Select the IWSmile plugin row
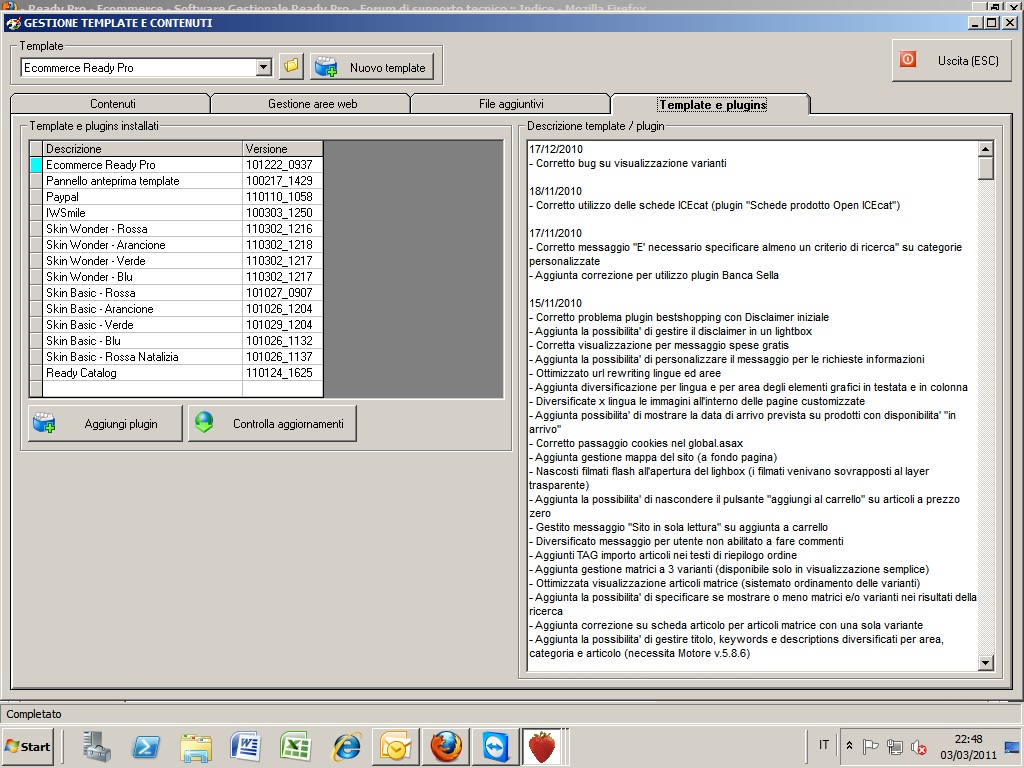 [176, 213]
